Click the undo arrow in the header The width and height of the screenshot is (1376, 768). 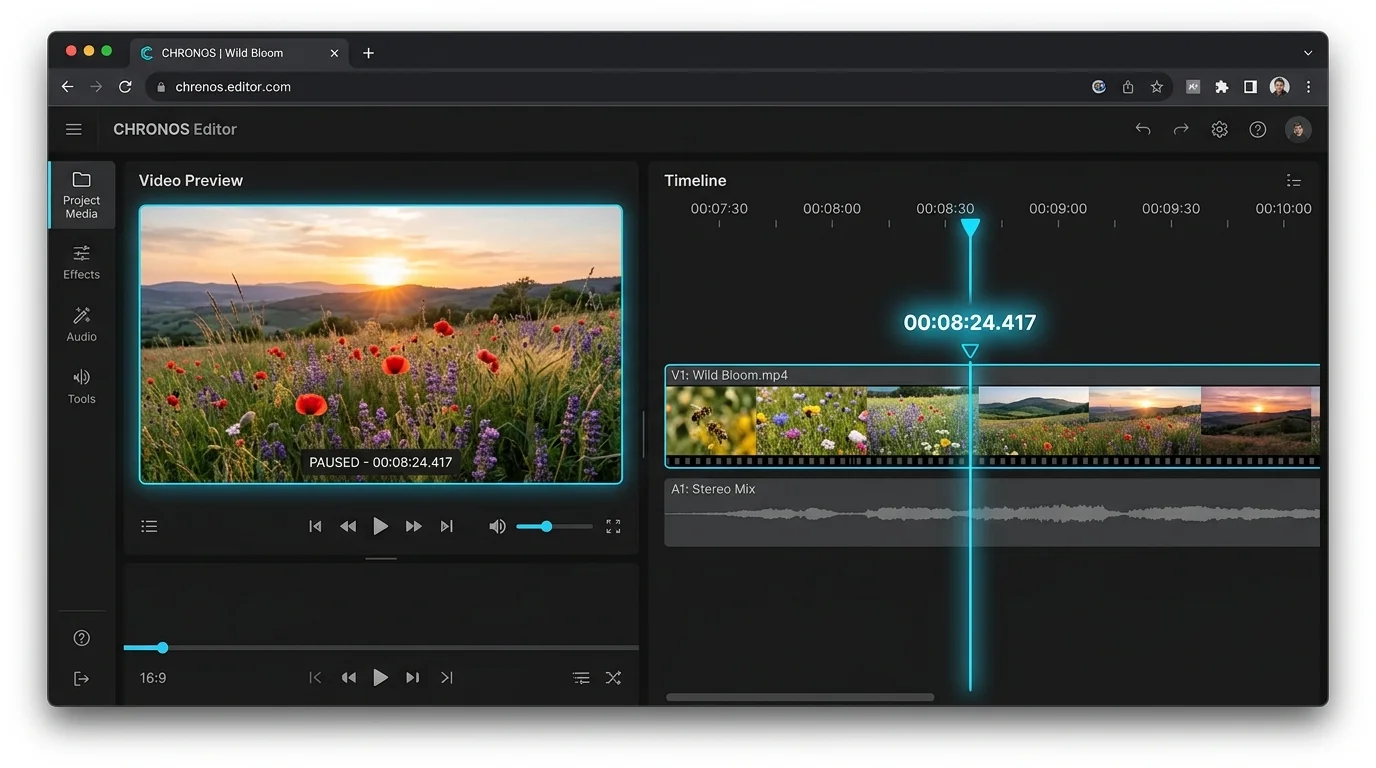point(1142,129)
